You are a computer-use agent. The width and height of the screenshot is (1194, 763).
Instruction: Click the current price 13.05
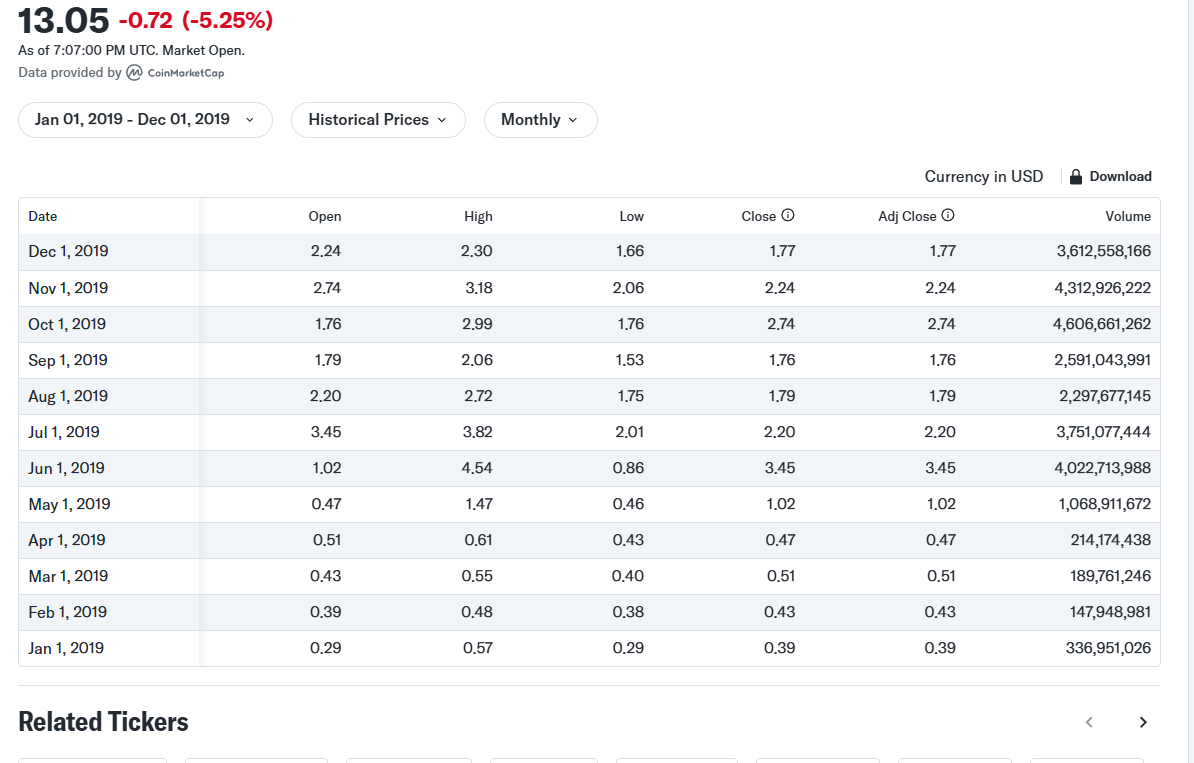[x=64, y=21]
